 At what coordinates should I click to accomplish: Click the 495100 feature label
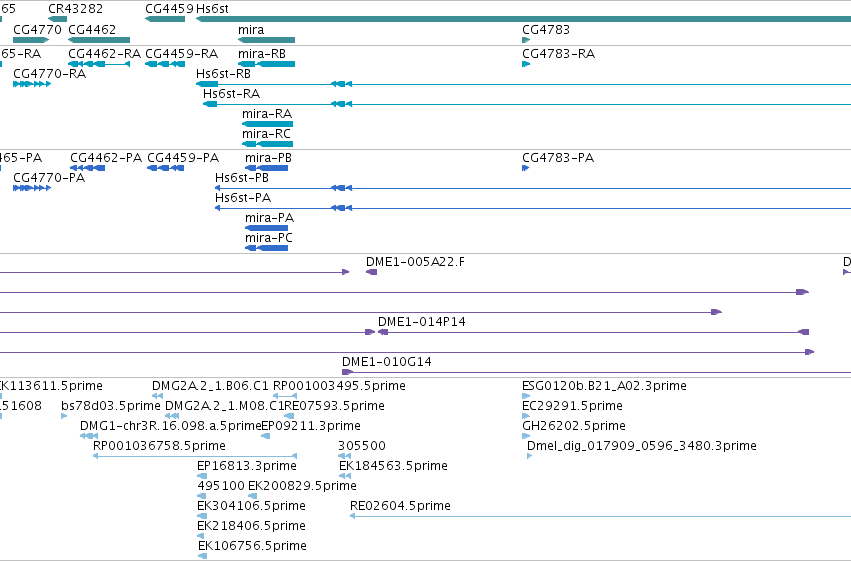click(x=221, y=486)
